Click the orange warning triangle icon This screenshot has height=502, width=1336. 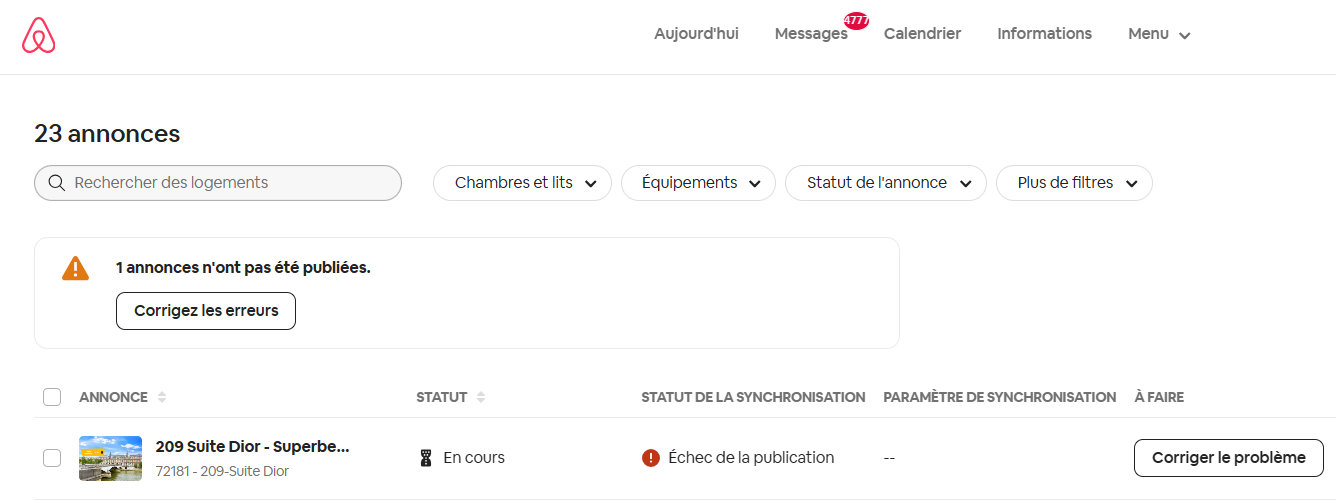75,268
